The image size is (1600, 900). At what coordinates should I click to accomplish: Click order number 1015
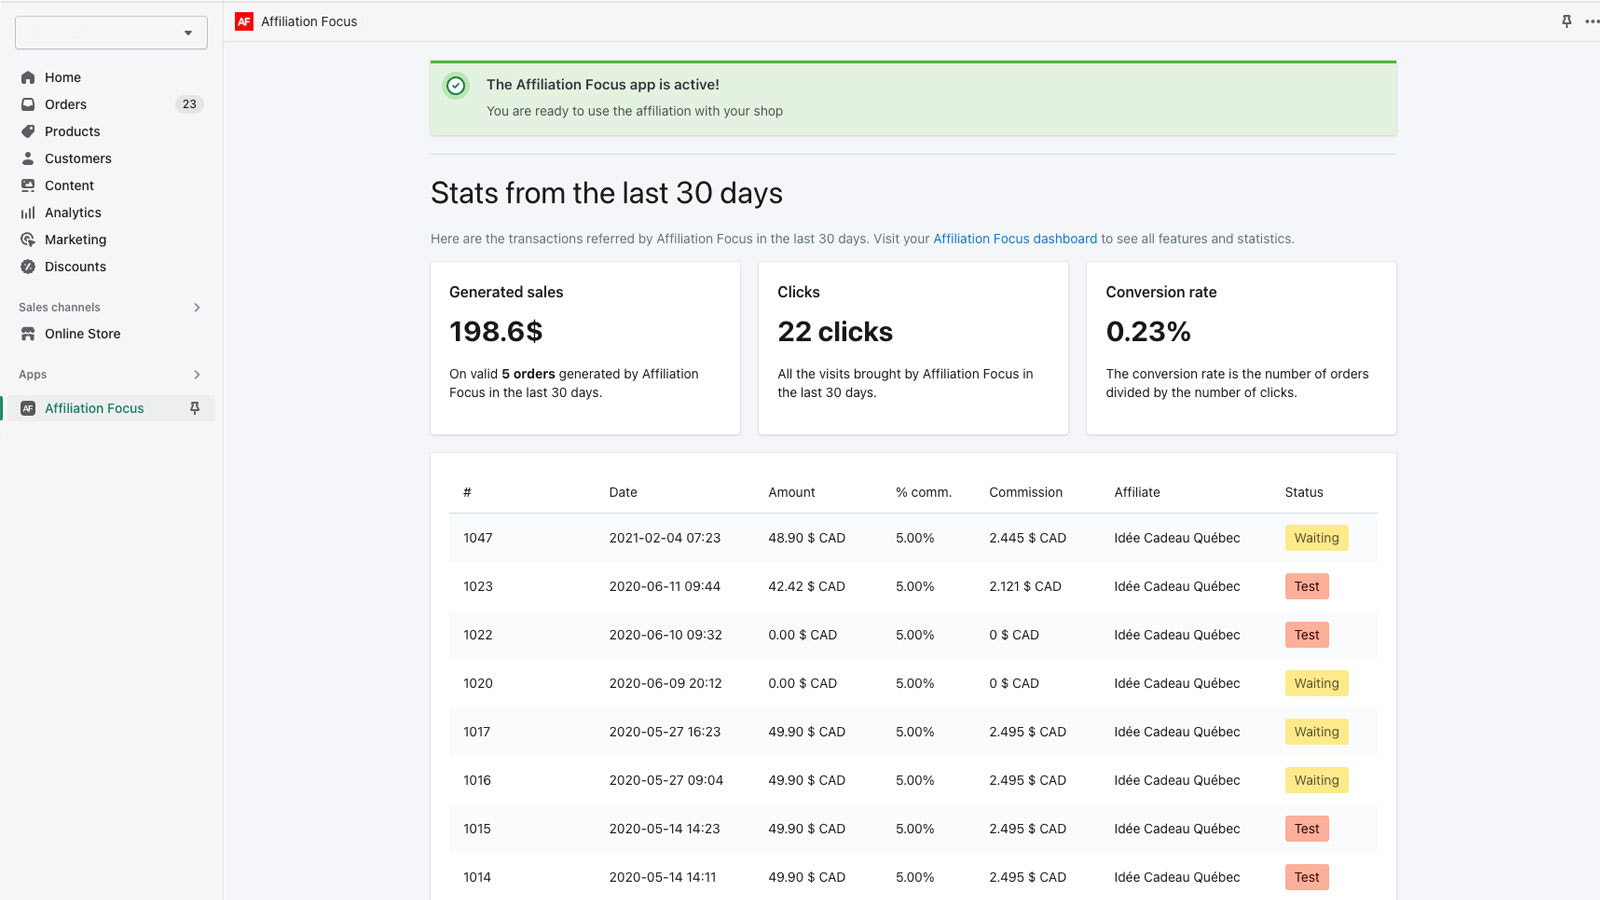tap(477, 829)
